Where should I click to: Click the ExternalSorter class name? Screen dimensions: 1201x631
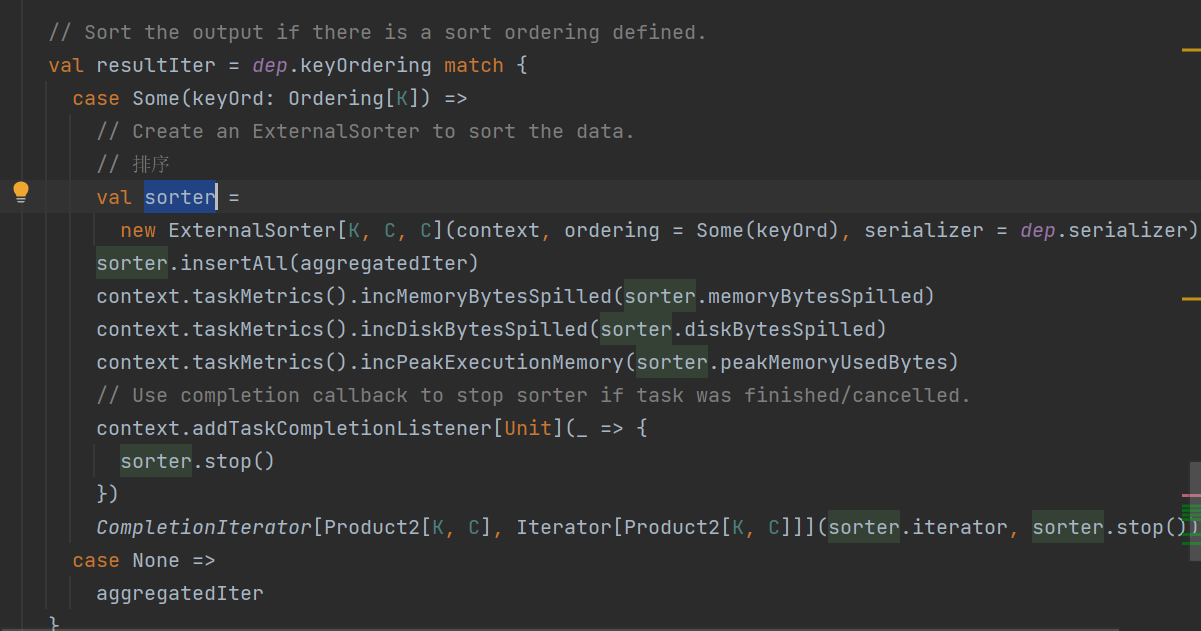pyautogui.click(x=251, y=230)
